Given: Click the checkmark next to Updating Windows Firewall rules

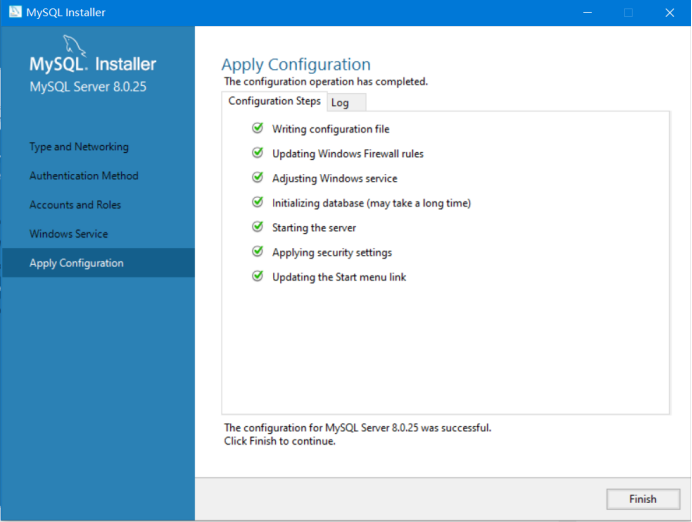Looking at the screenshot, I should point(258,153).
